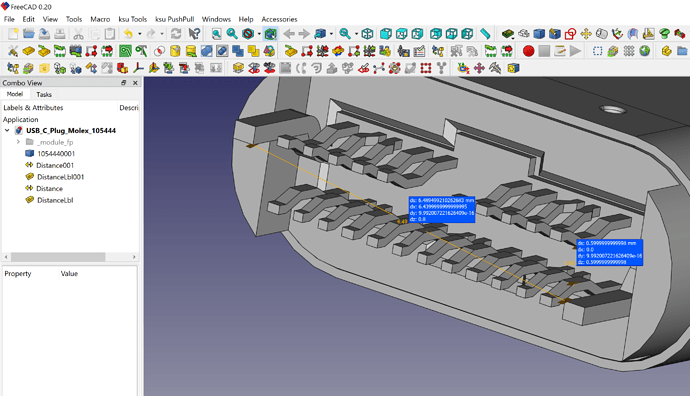
Task: Click the globe web icon
Action: 645,51
